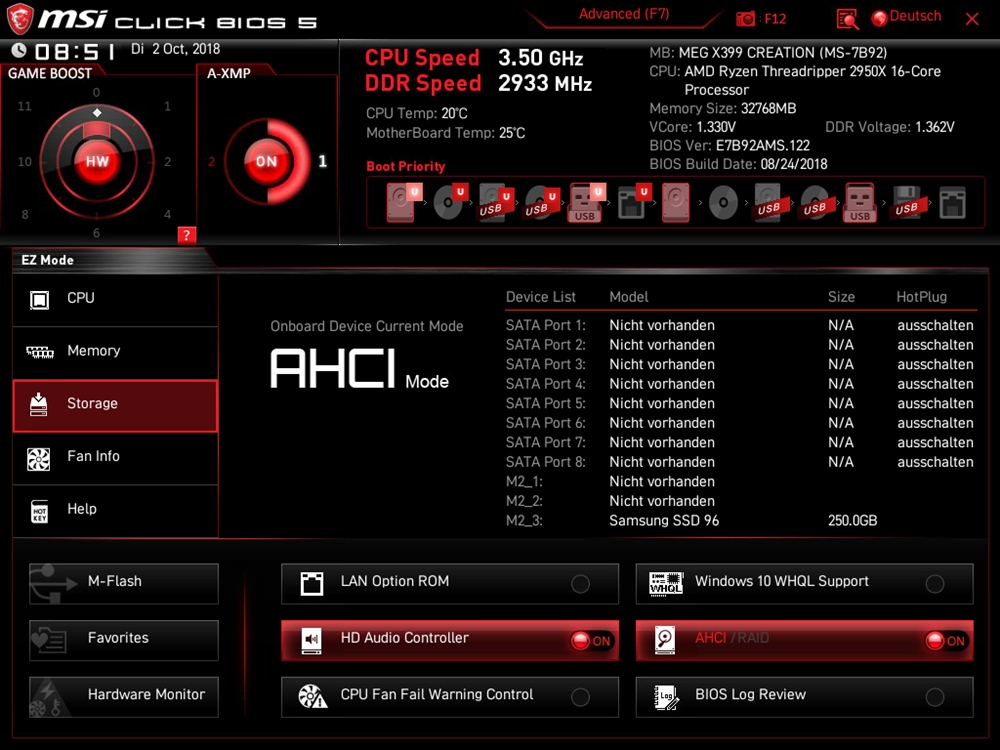Click the last network boot device icon
1000x750 pixels.
(953, 204)
